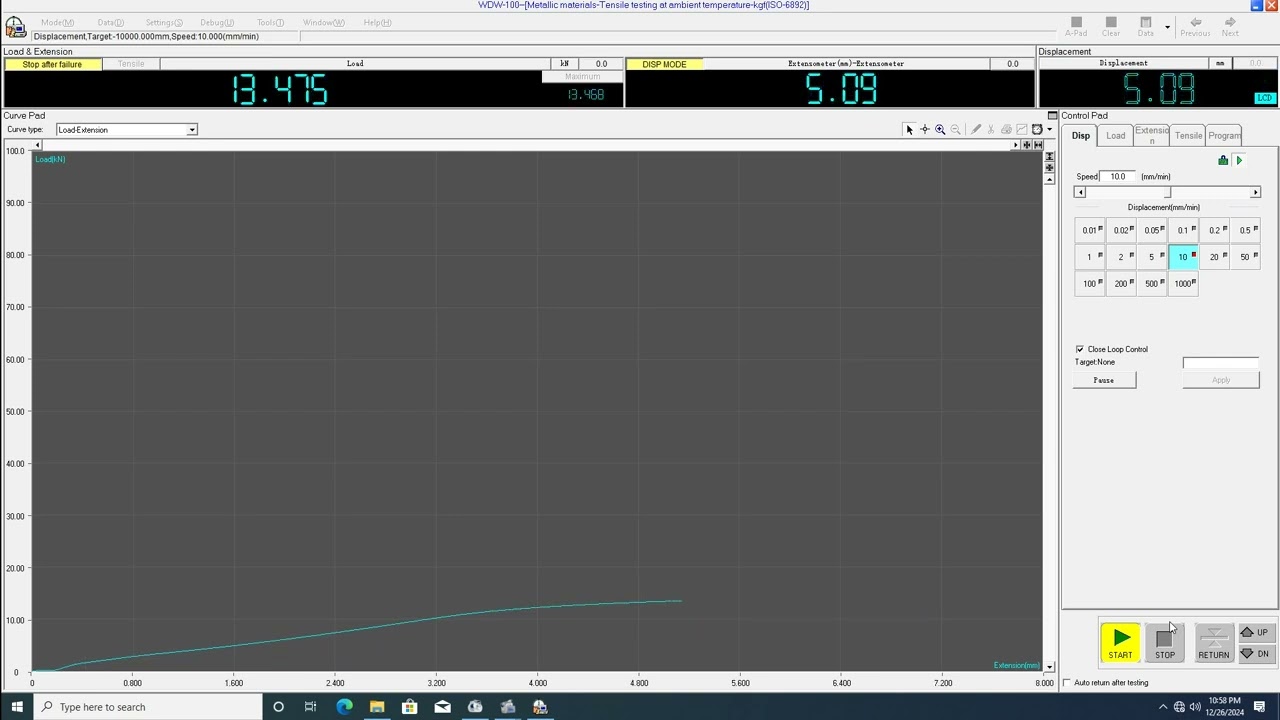Switch to the Program control tab
The width and height of the screenshot is (1280, 720).
click(x=1224, y=136)
